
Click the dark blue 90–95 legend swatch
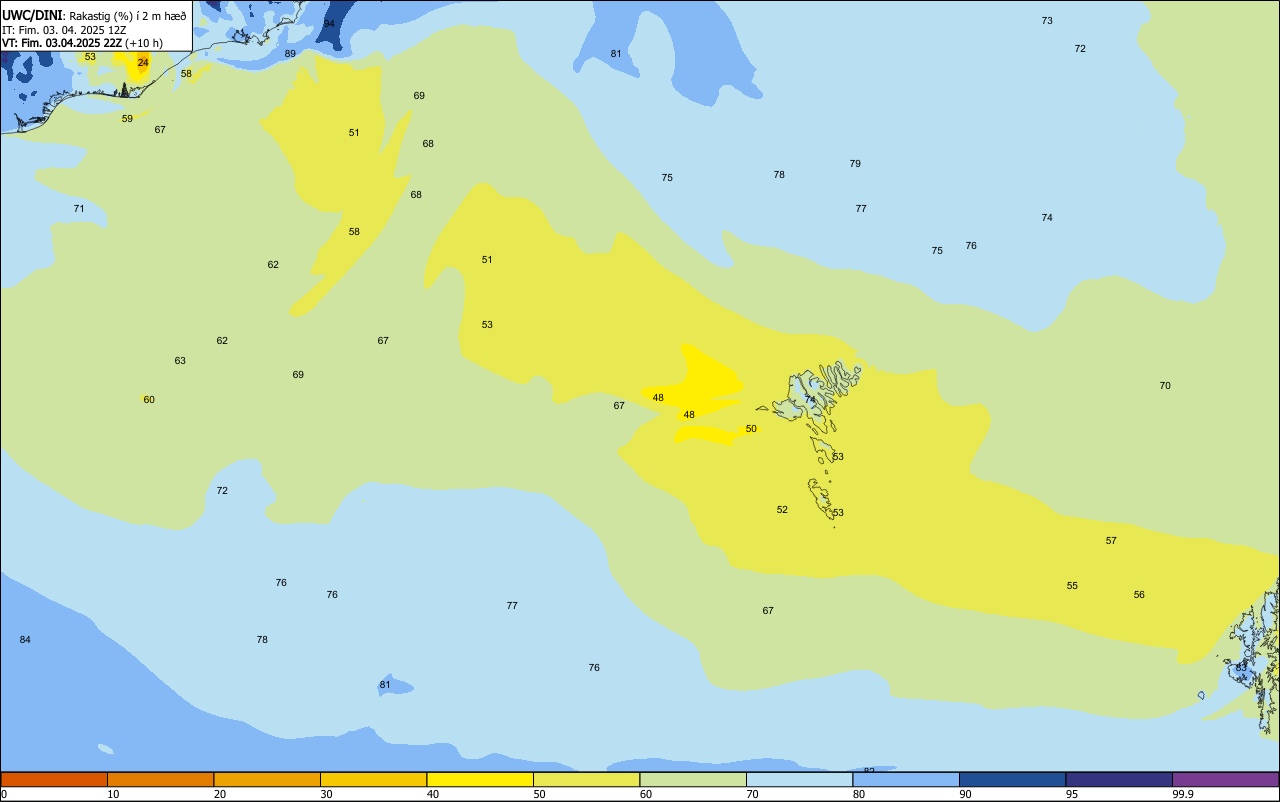point(1012,779)
